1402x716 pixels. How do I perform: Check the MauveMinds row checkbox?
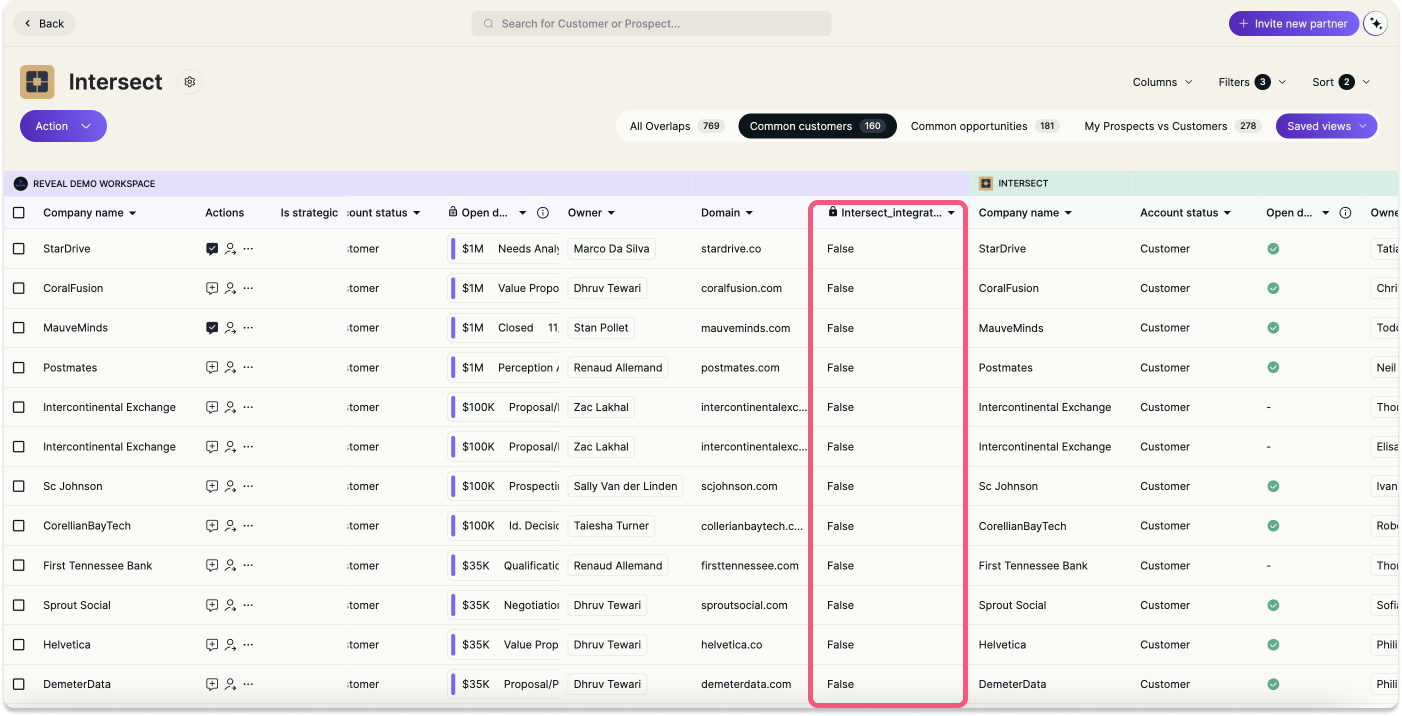[x=19, y=328]
